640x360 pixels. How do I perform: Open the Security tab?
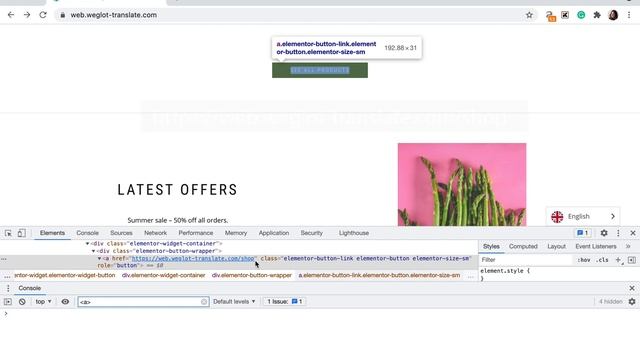coord(311,233)
